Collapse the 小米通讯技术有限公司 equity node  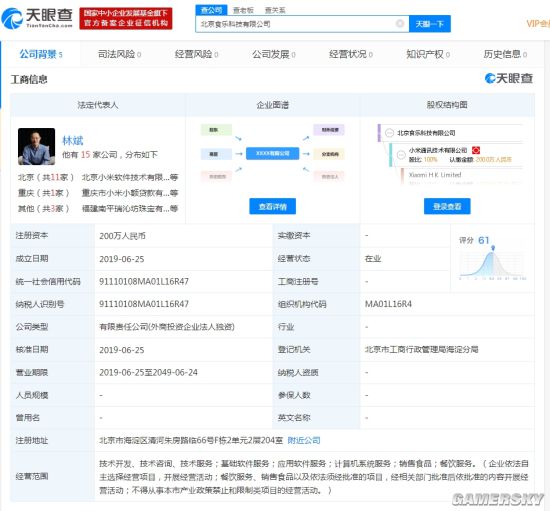pyautogui.click(x=401, y=154)
